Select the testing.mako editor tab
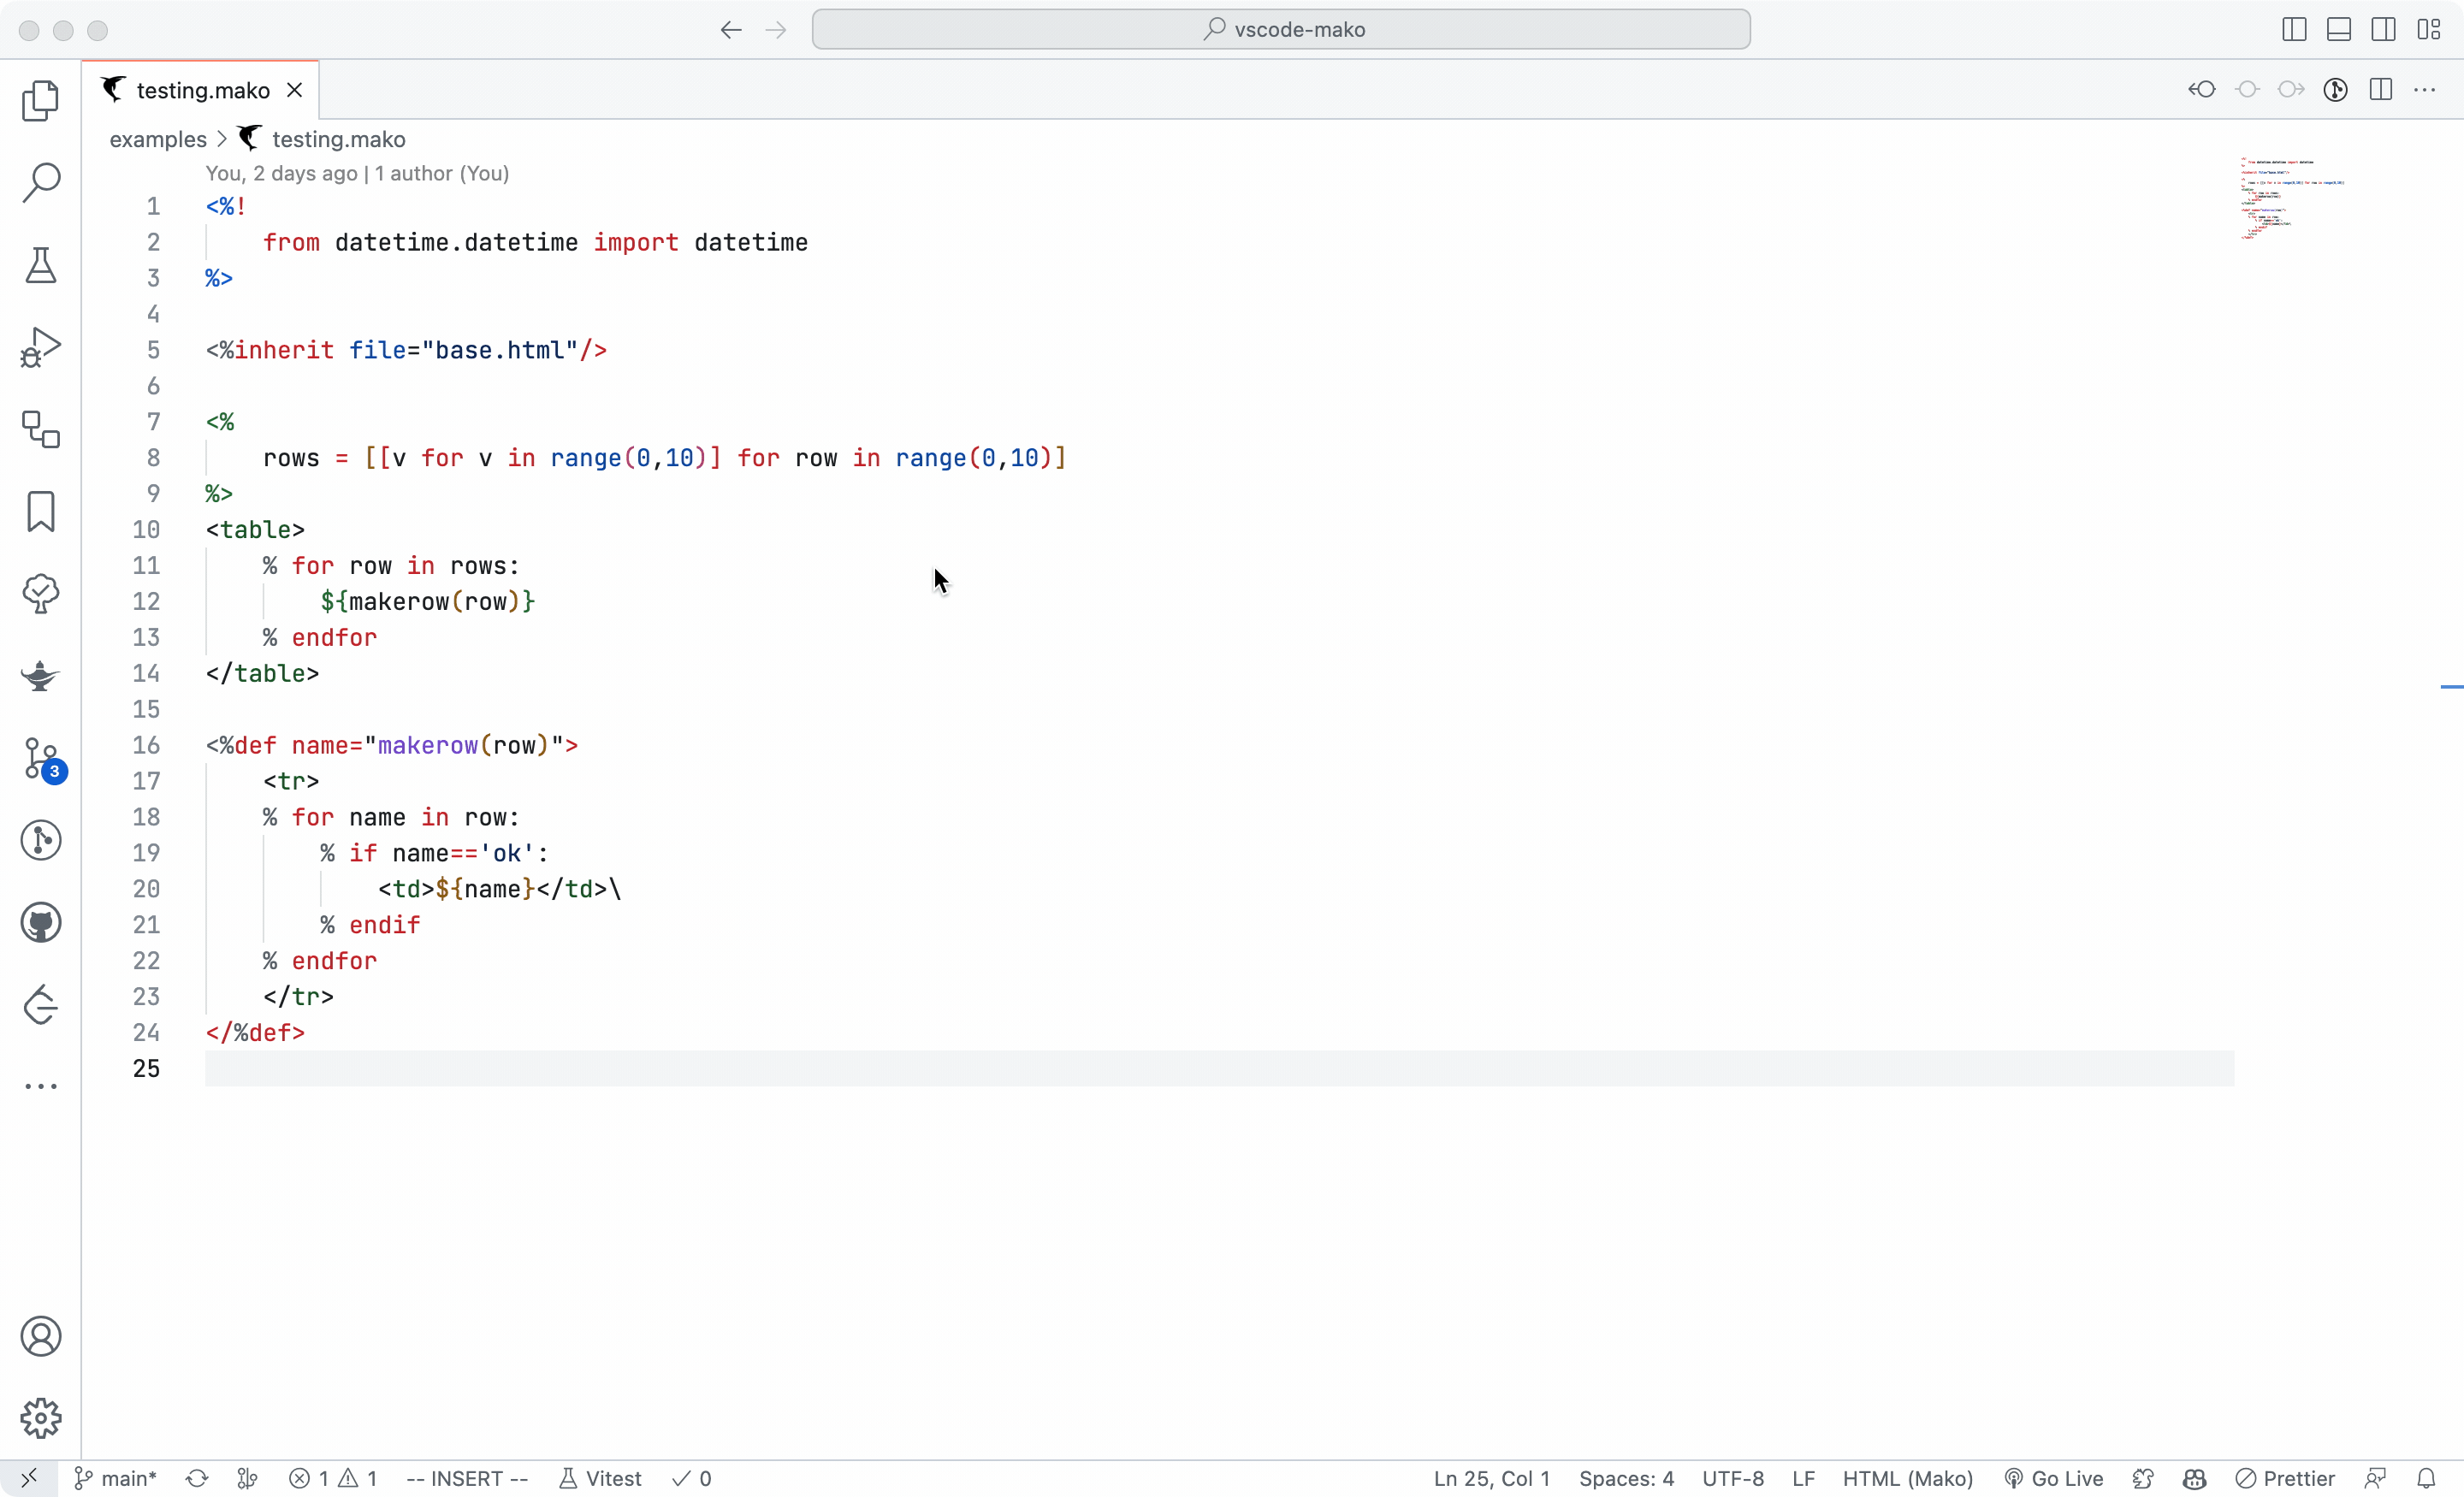 coord(202,90)
